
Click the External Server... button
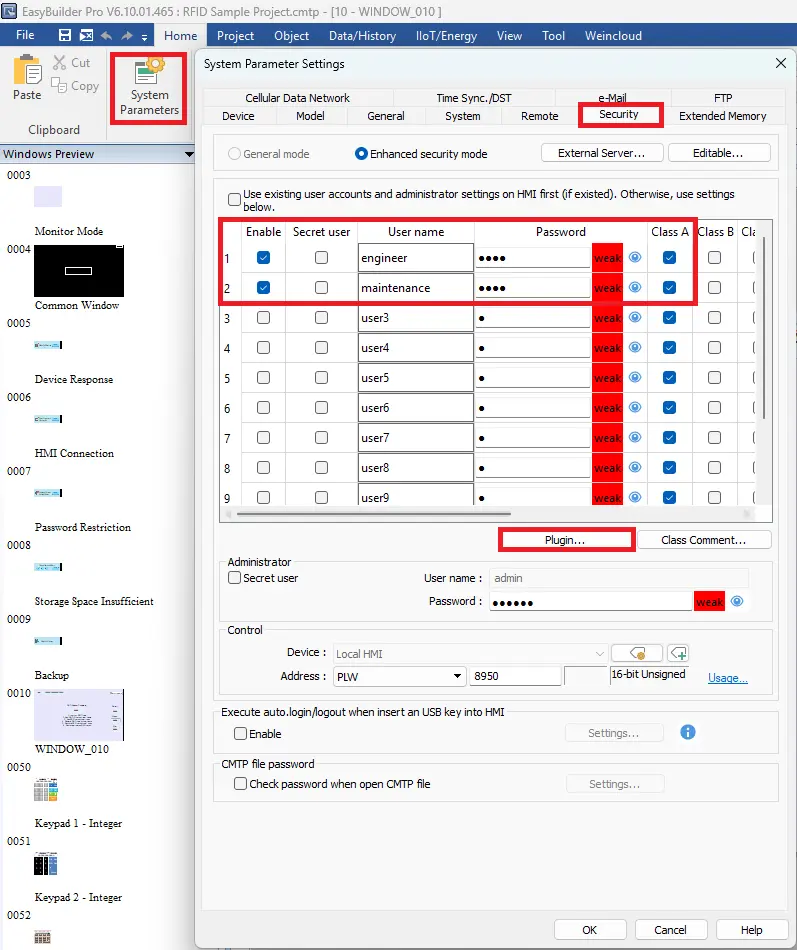pyautogui.click(x=601, y=153)
